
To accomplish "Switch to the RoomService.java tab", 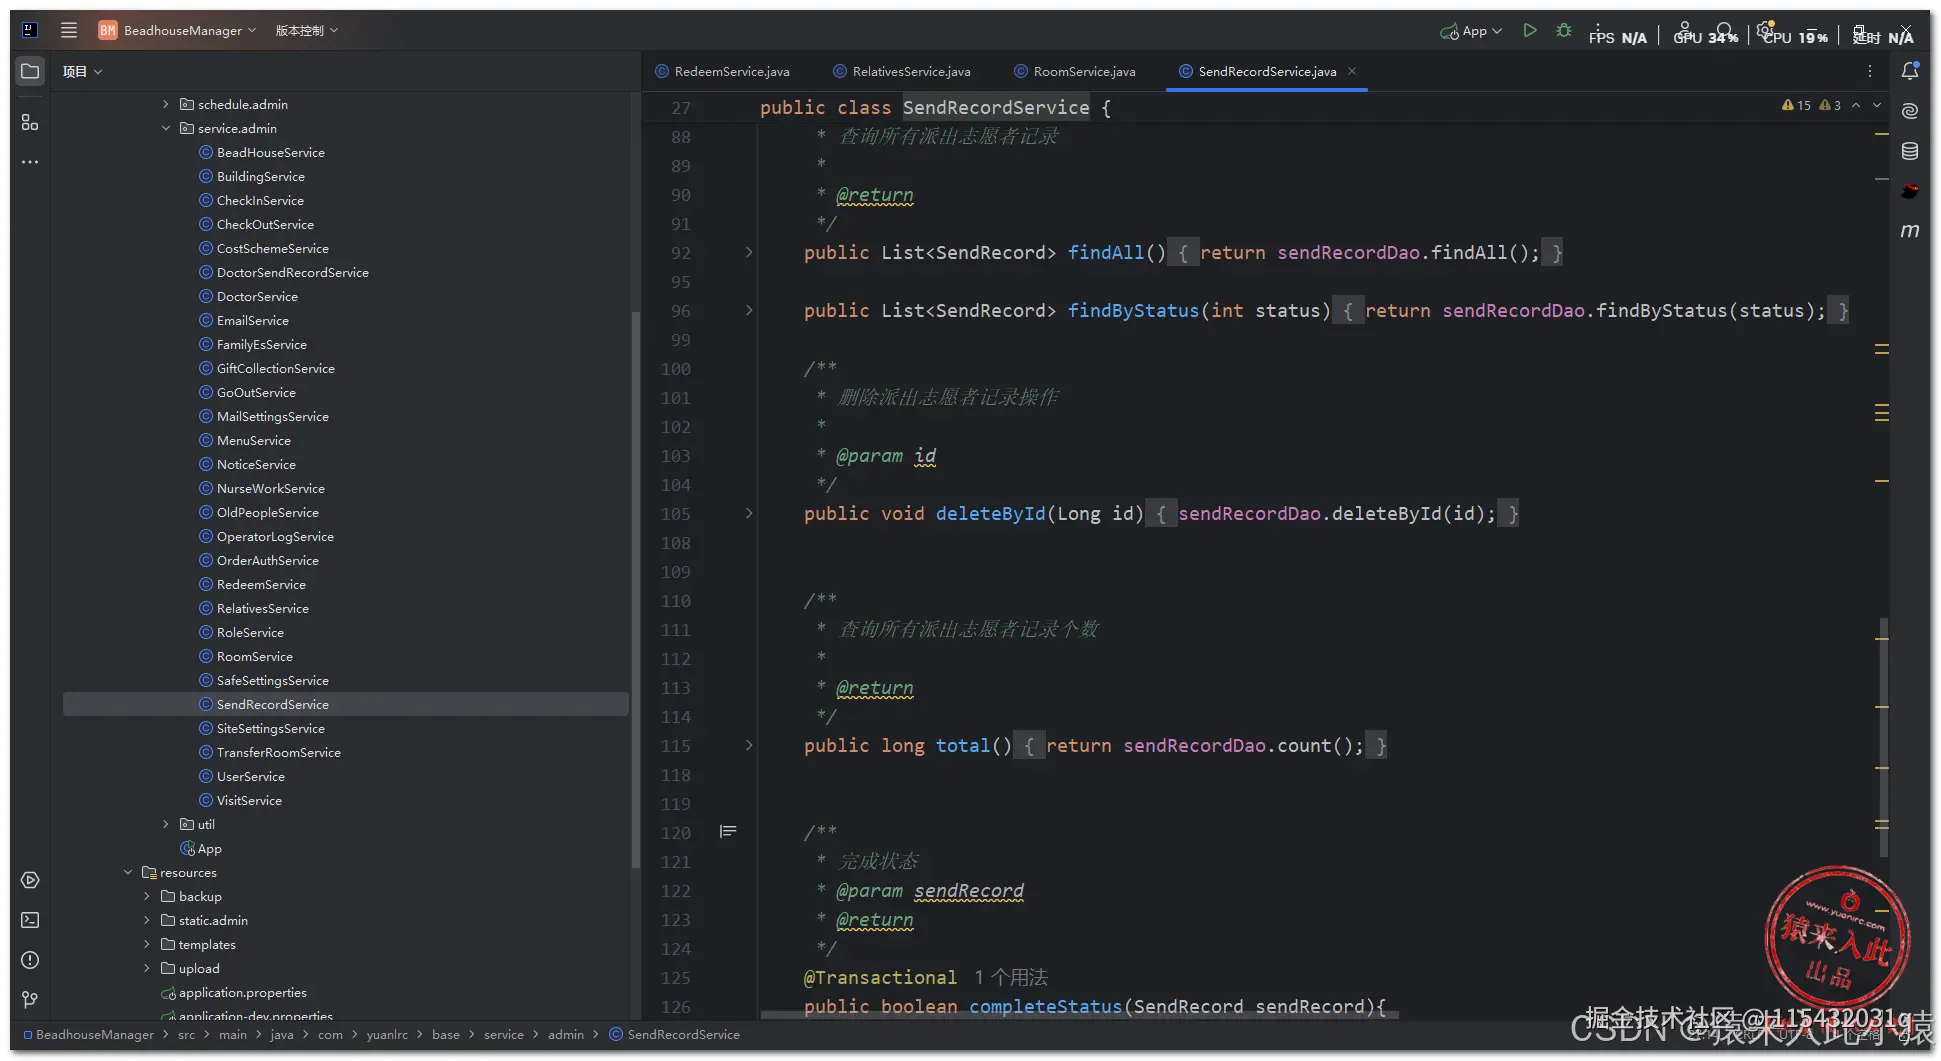I will pyautogui.click(x=1074, y=71).
